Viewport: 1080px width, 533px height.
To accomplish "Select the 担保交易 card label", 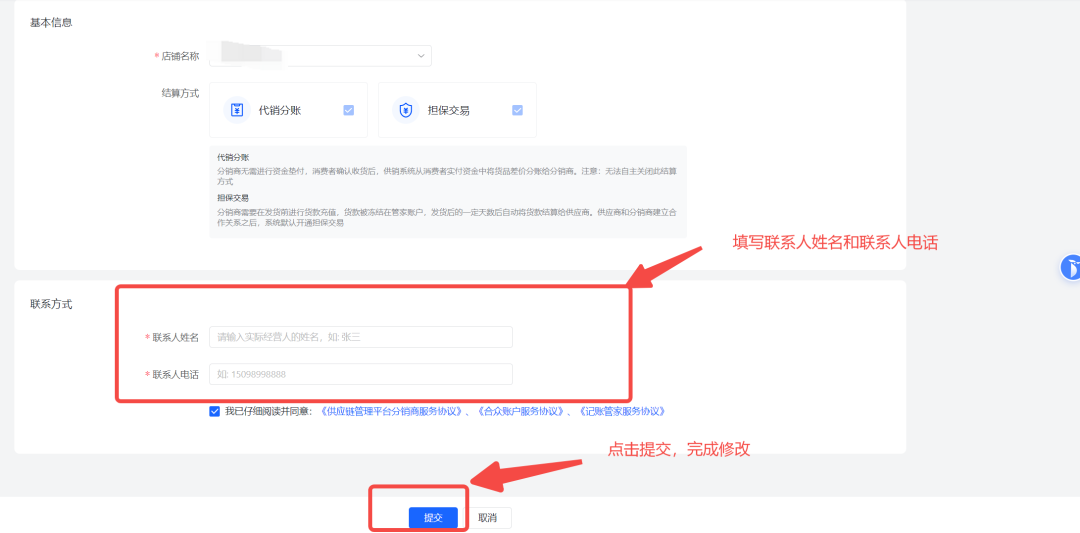I will click(448, 110).
